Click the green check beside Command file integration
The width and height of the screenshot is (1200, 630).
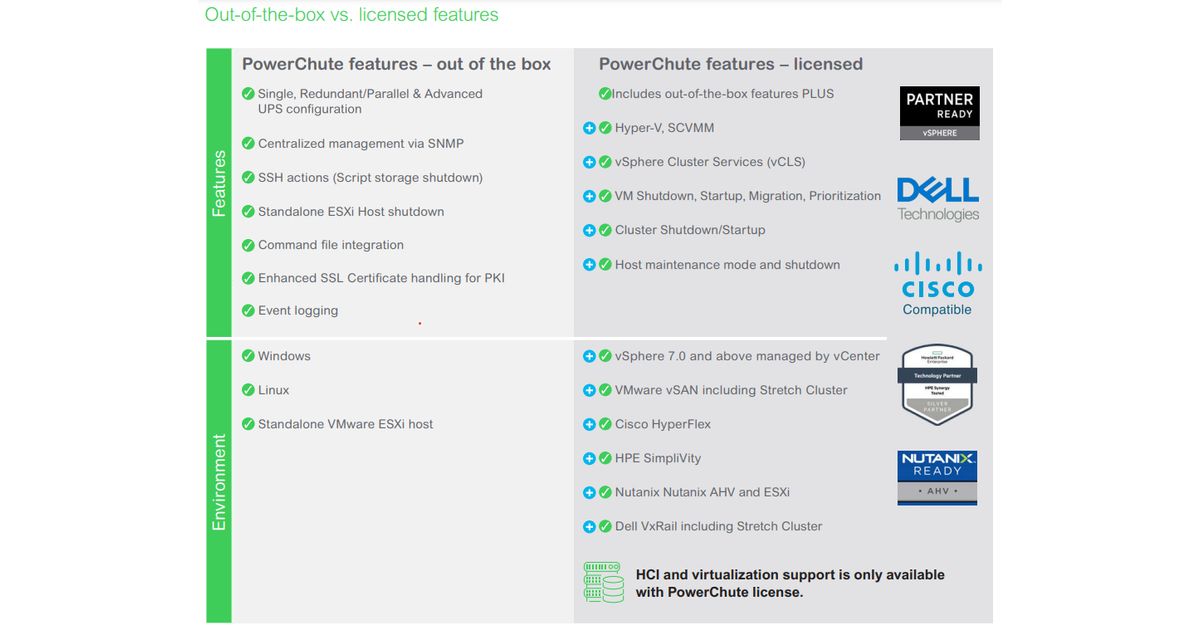coord(248,245)
